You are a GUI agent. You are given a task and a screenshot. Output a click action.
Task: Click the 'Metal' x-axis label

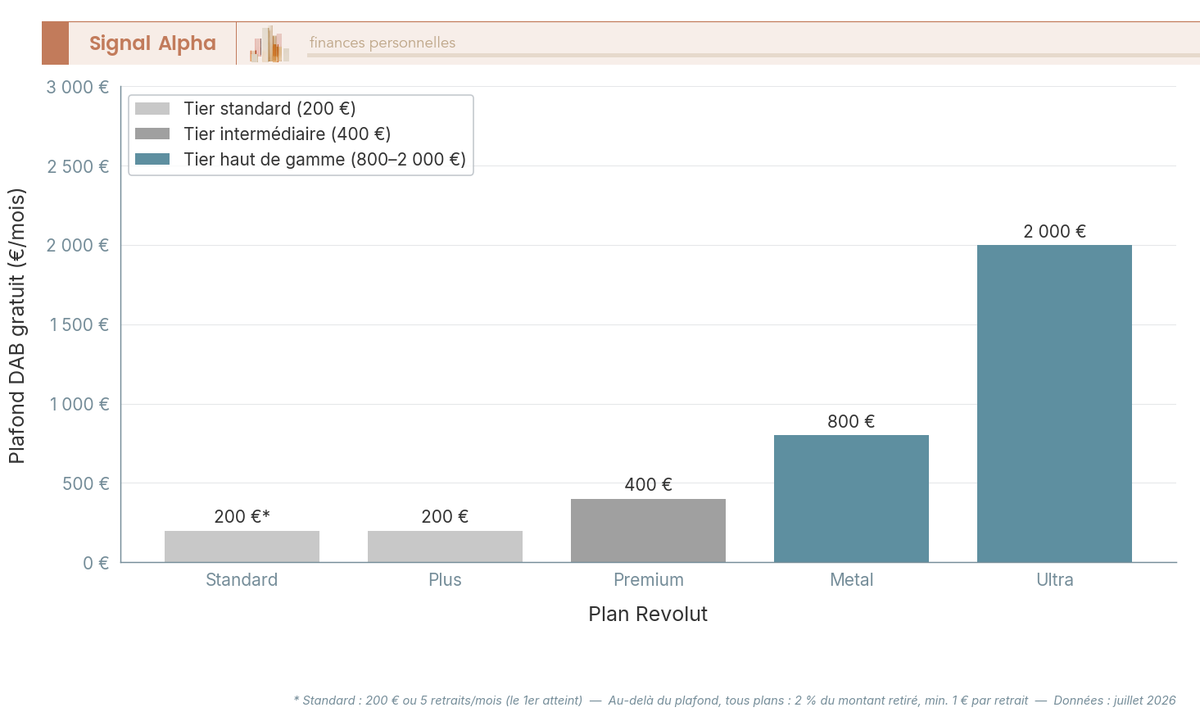pos(851,580)
